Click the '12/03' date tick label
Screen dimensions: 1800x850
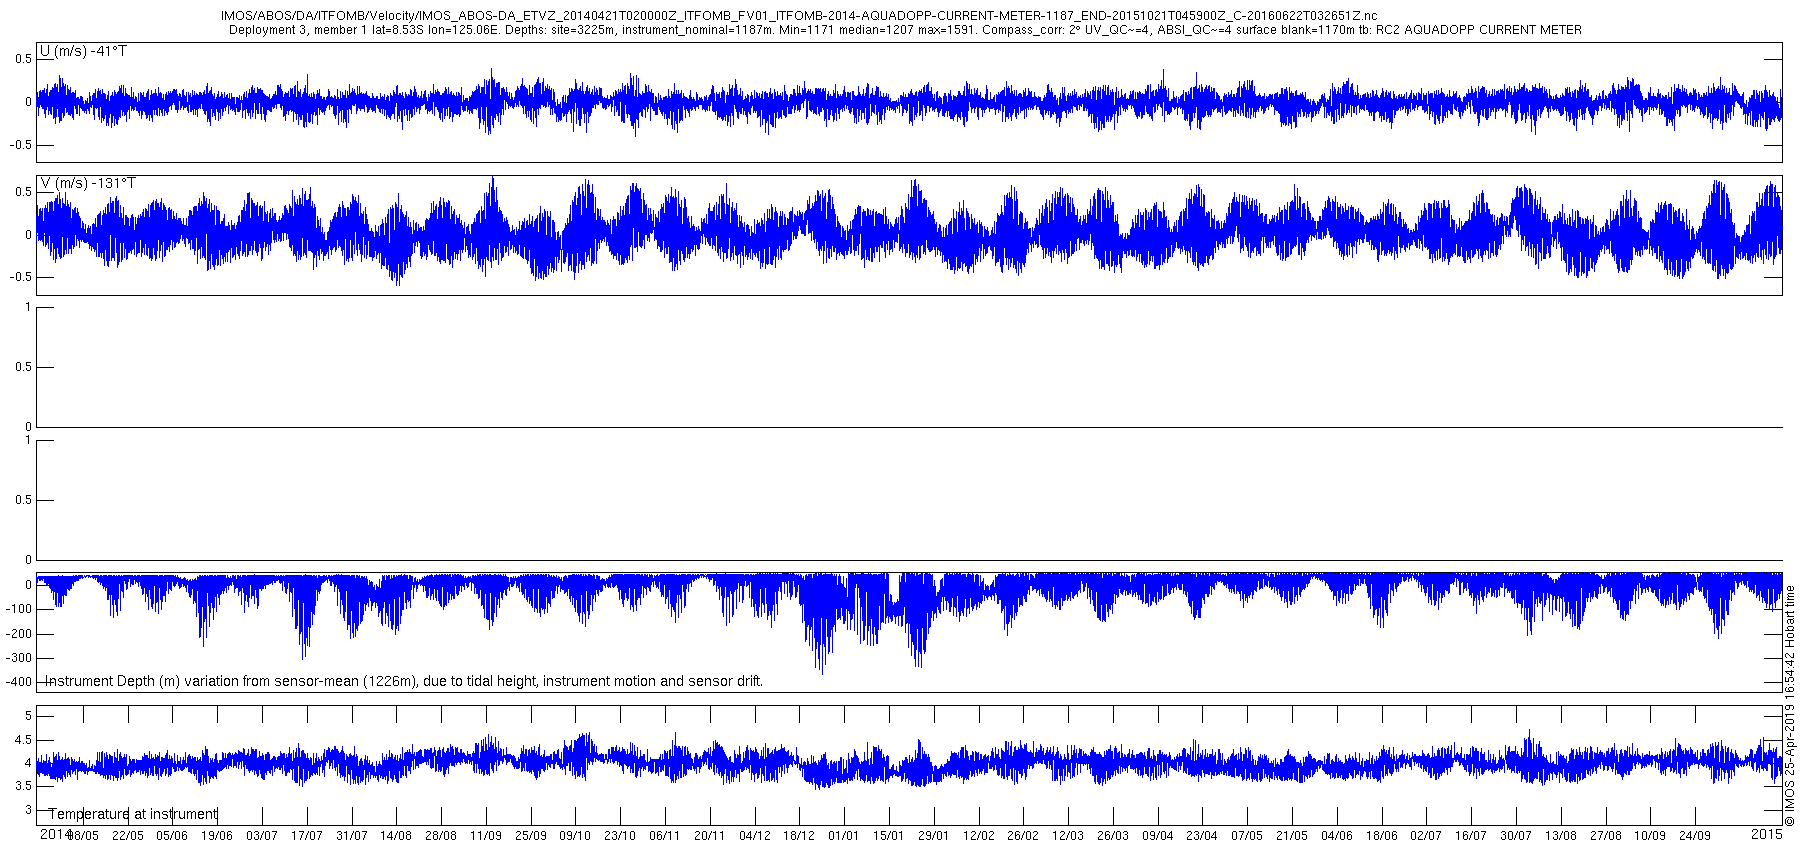[x=1068, y=836]
